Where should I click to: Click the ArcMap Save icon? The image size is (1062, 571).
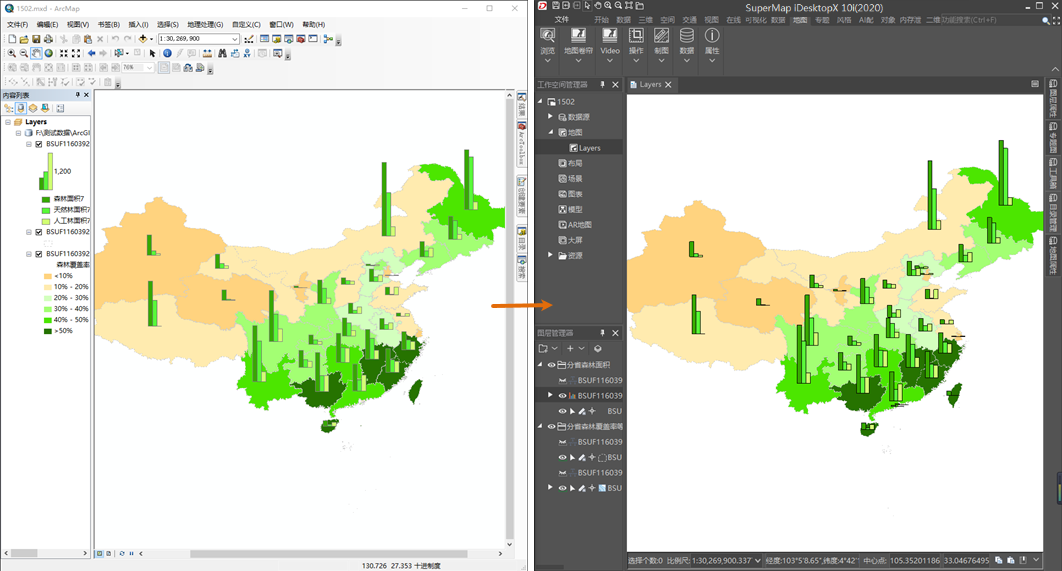pyautogui.click(x=36, y=39)
